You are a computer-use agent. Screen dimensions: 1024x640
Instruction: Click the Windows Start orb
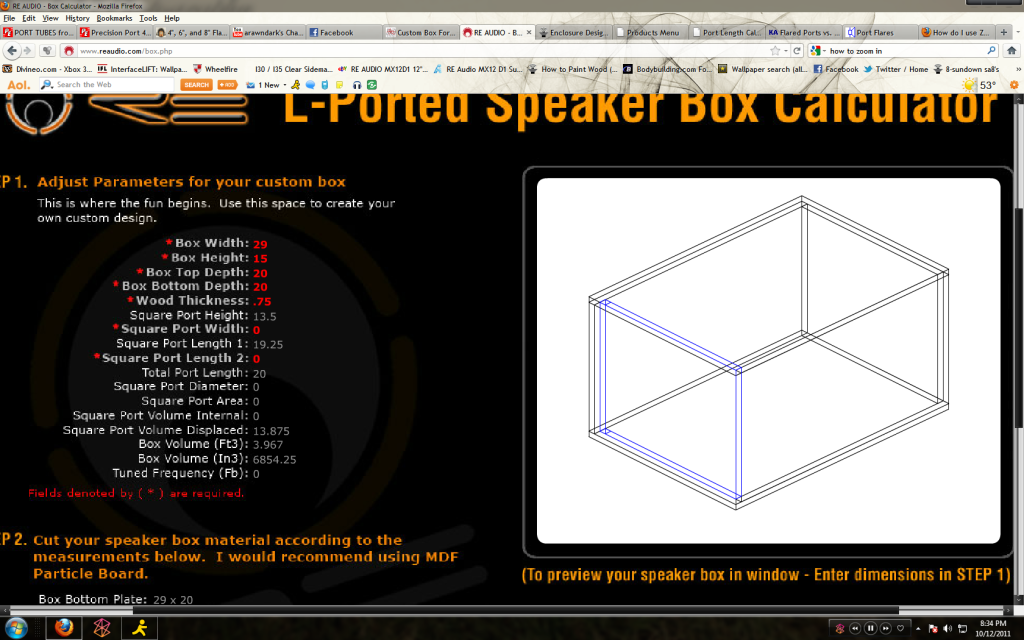(x=17, y=628)
